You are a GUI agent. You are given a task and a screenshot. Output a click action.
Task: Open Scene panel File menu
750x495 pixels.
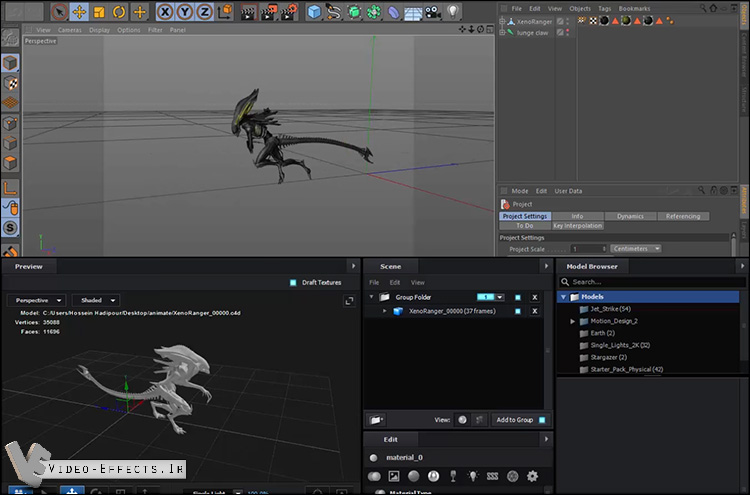pos(374,283)
